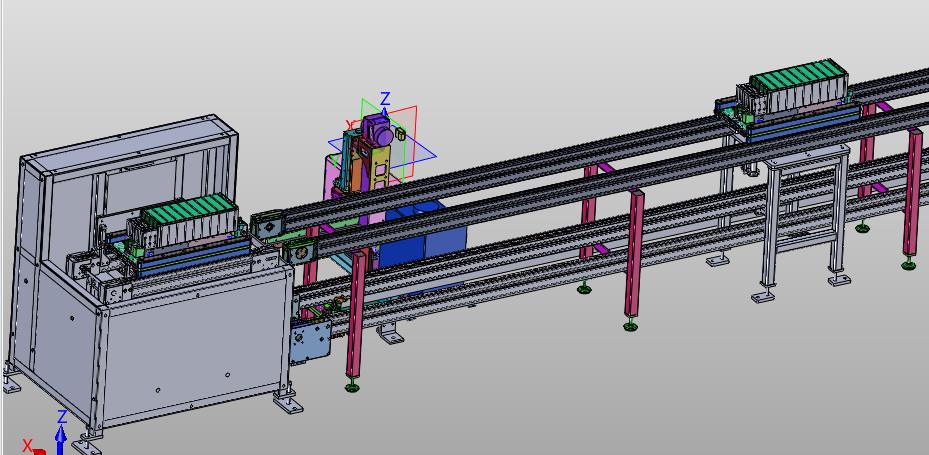929x455 pixels.
Task: Click the blue Z axis arrow in corner triad
Action: click(61, 434)
